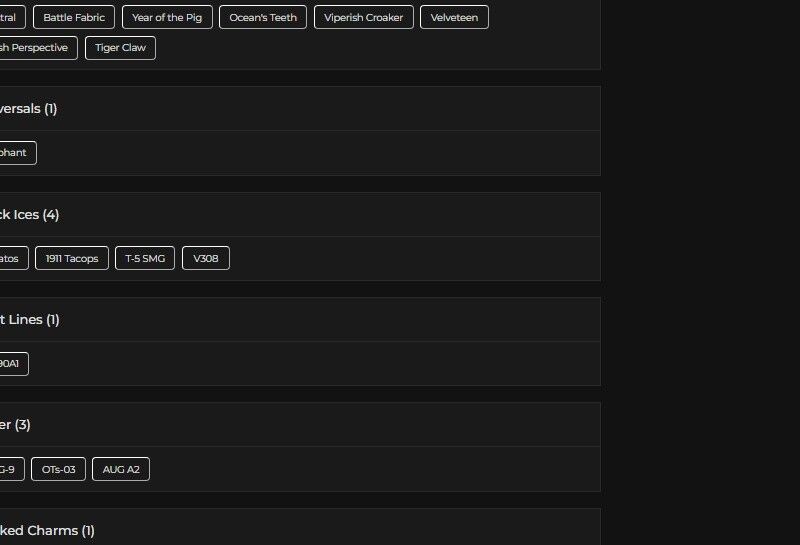The width and height of the screenshot is (800, 545).
Task: Select the AUG A2 tag
Action: (x=120, y=469)
